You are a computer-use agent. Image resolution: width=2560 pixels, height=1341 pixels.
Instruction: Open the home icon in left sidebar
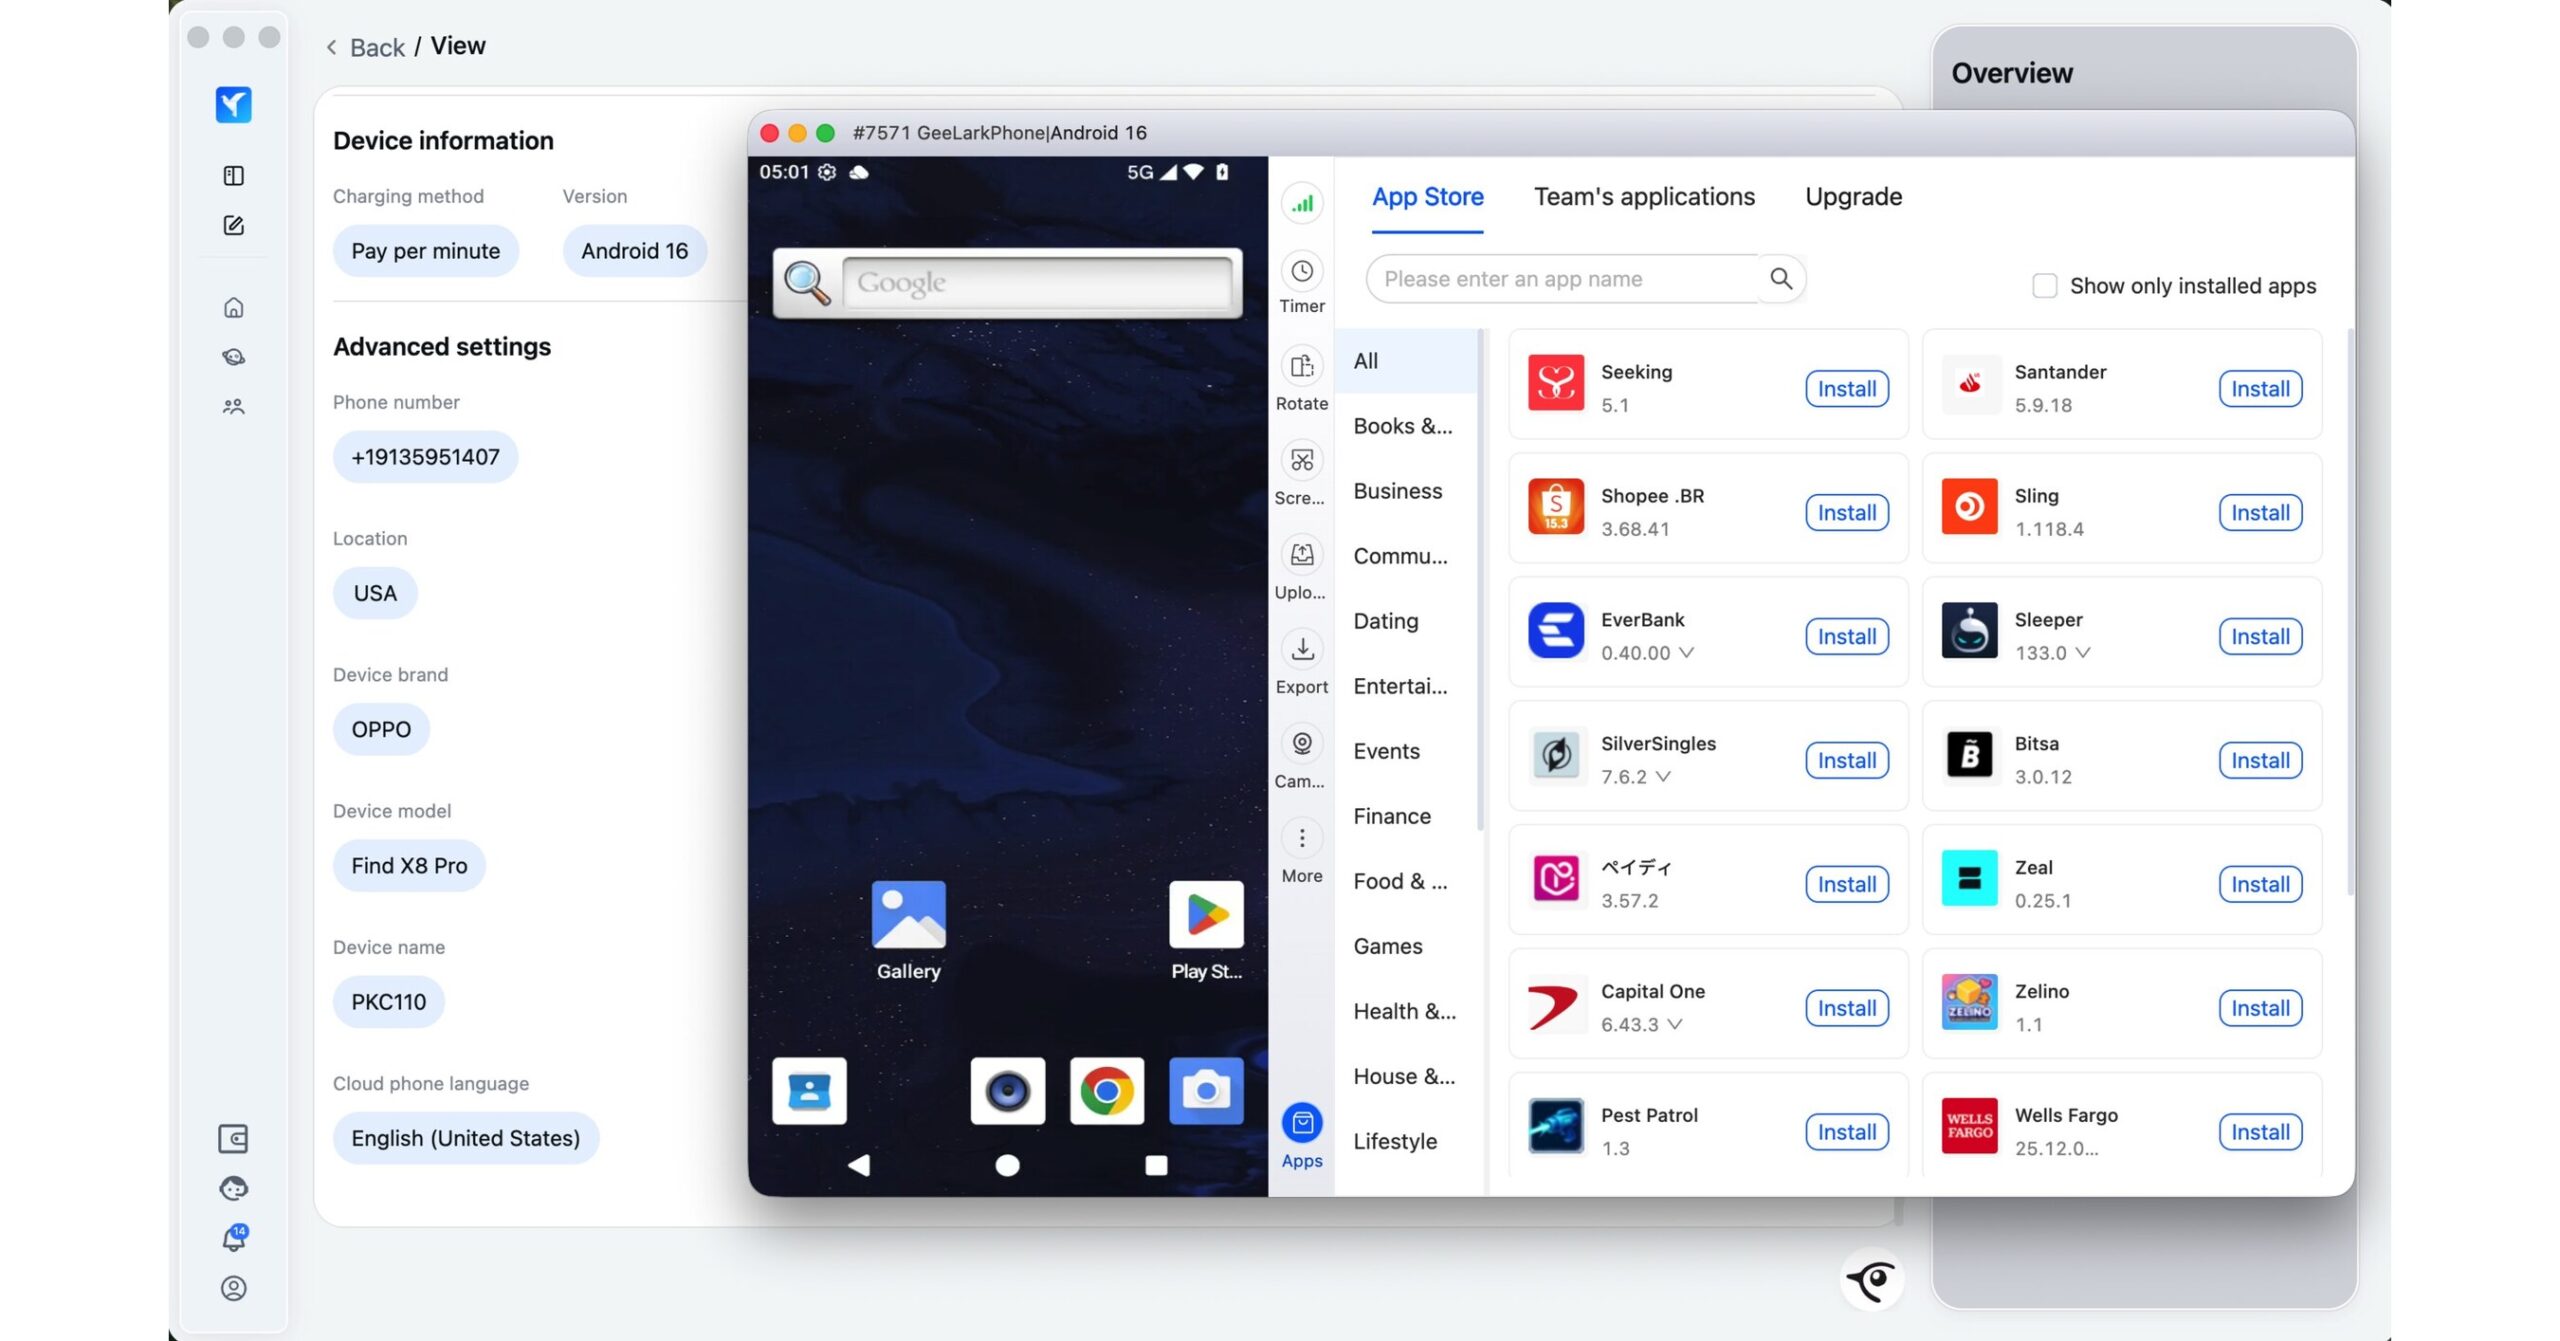tap(233, 307)
